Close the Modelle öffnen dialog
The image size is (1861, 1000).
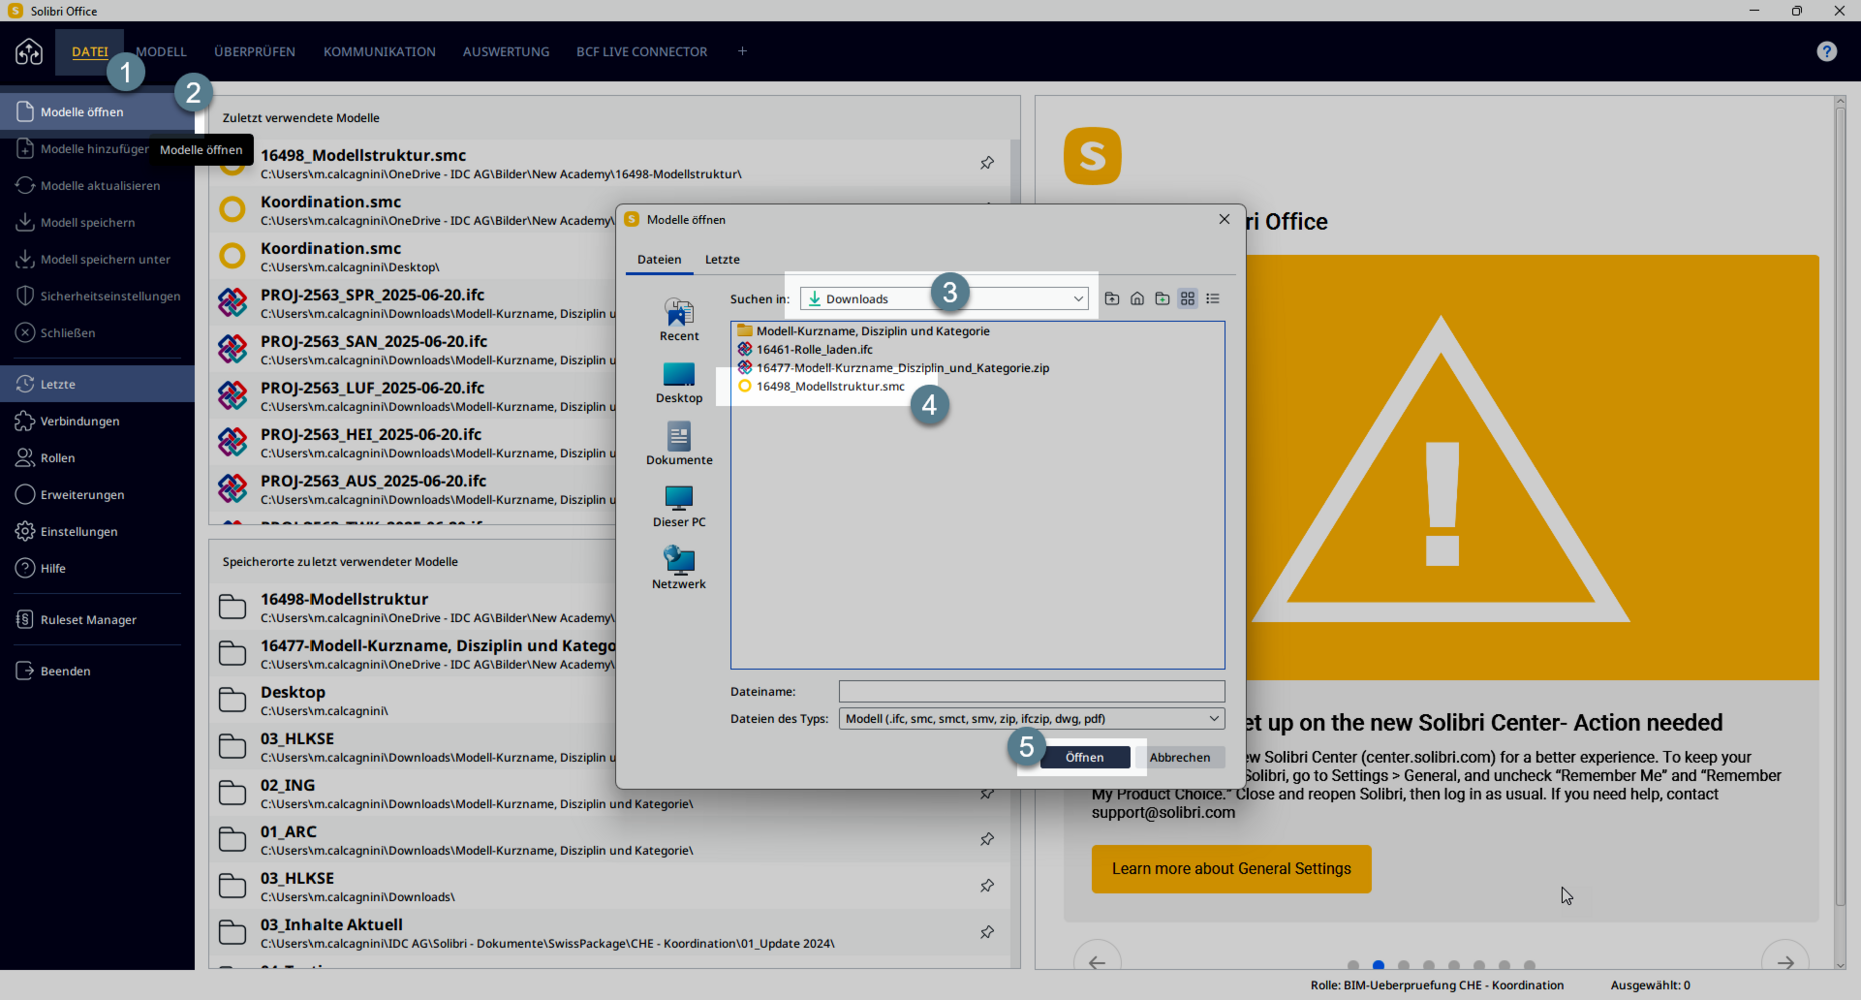1224,219
